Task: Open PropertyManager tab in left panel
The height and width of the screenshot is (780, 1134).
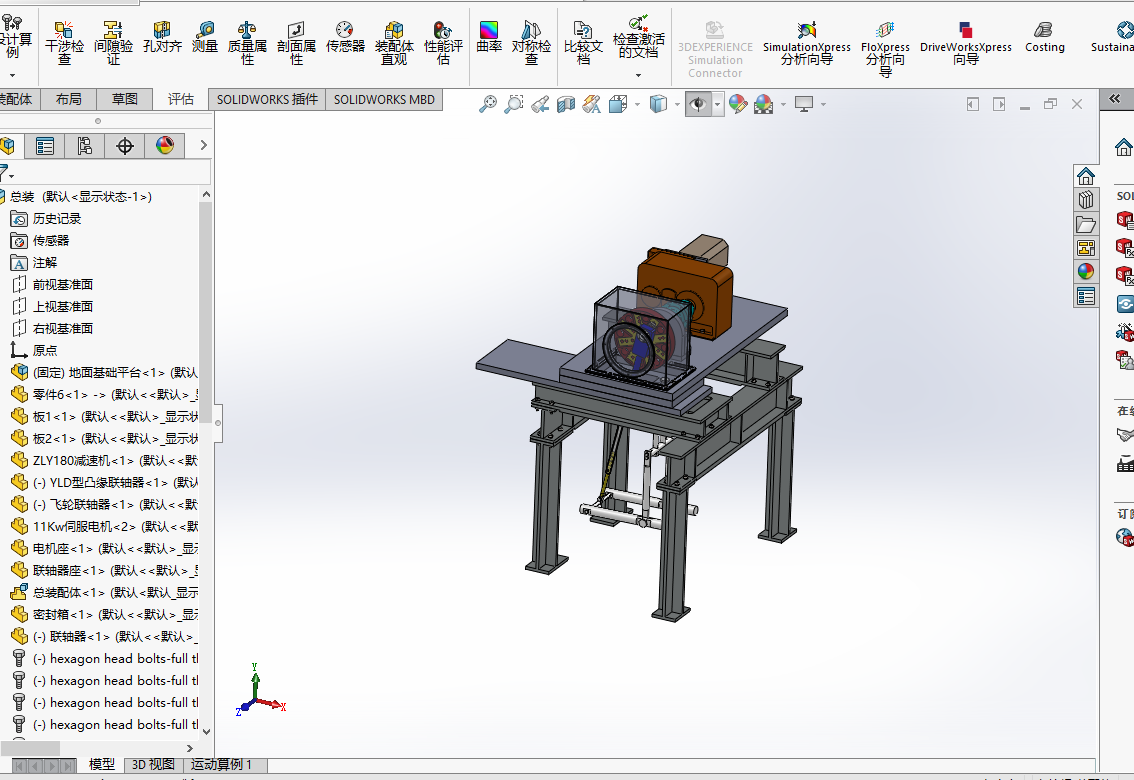Action: (x=44, y=146)
